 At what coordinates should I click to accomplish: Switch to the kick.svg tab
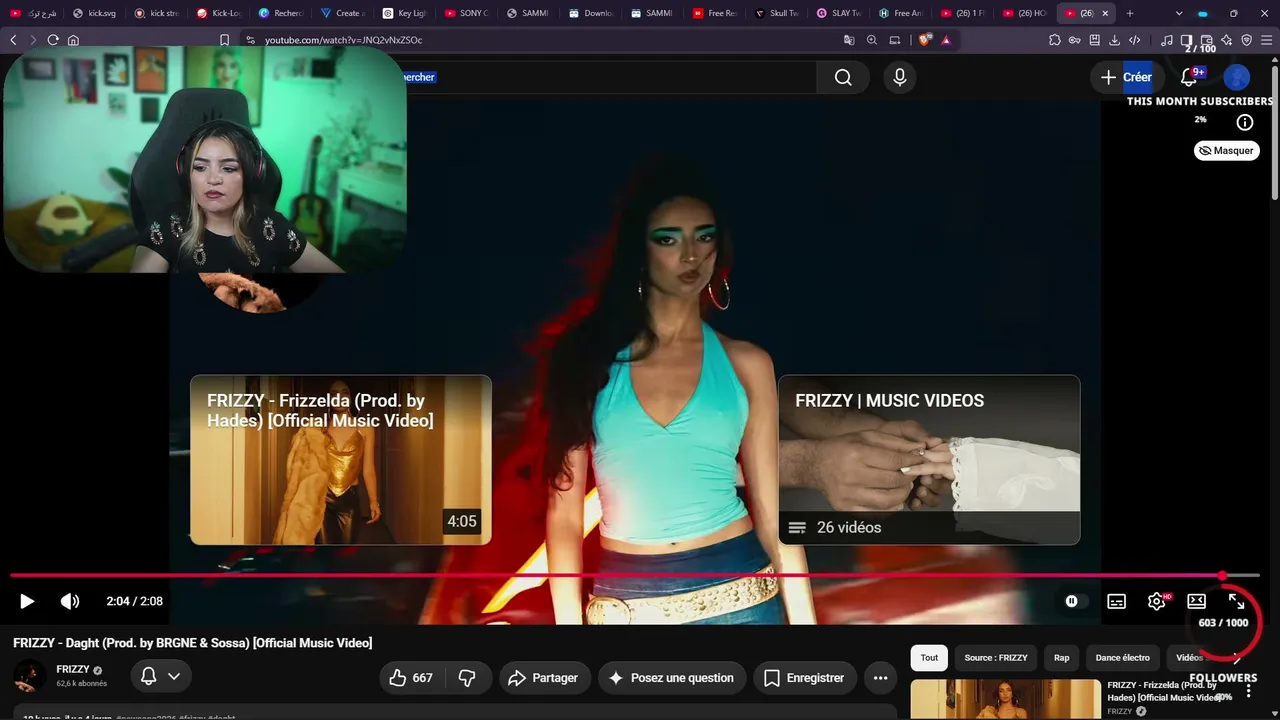pos(96,13)
